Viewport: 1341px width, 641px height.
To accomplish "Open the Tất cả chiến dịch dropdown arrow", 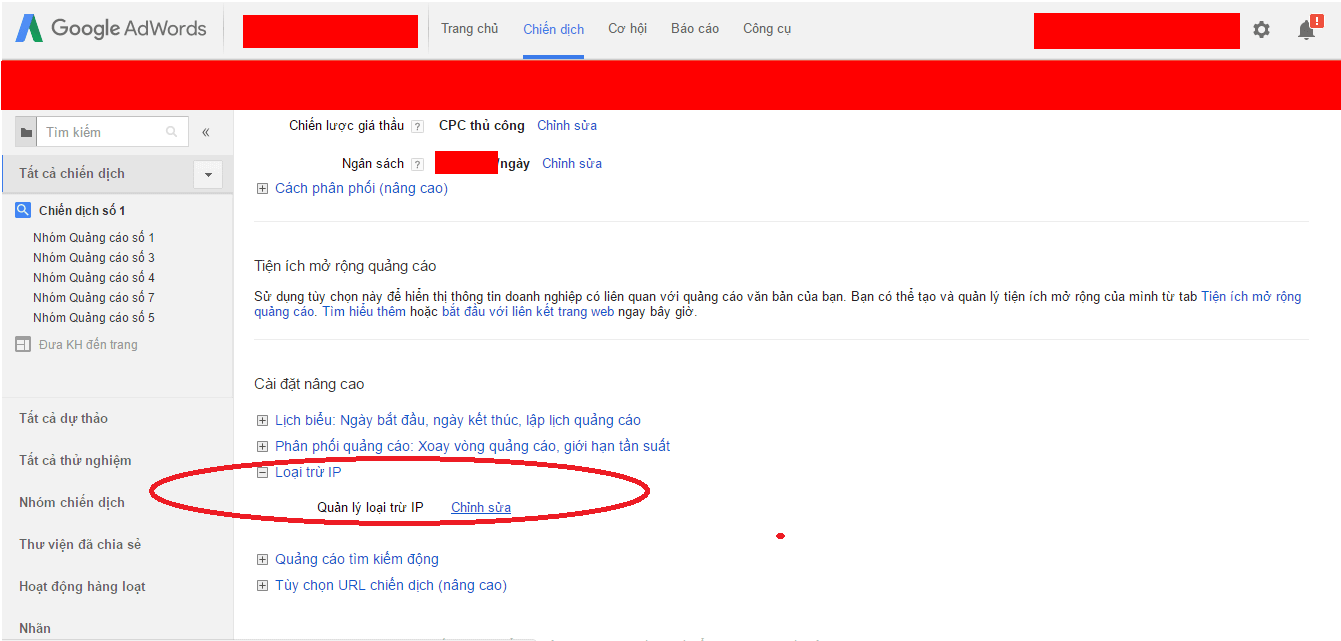I will 208,174.
